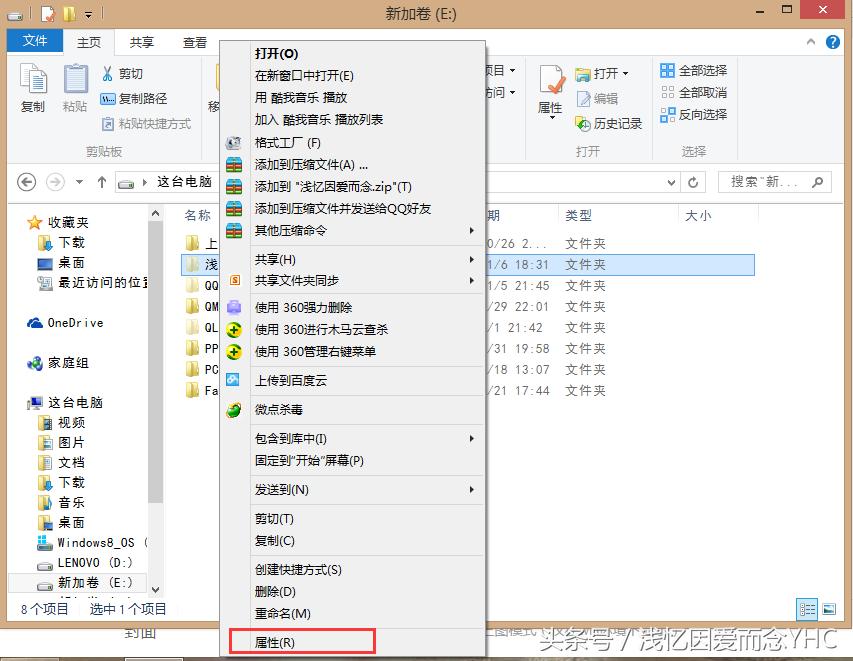Open the 文件 menu

(x=35, y=41)
